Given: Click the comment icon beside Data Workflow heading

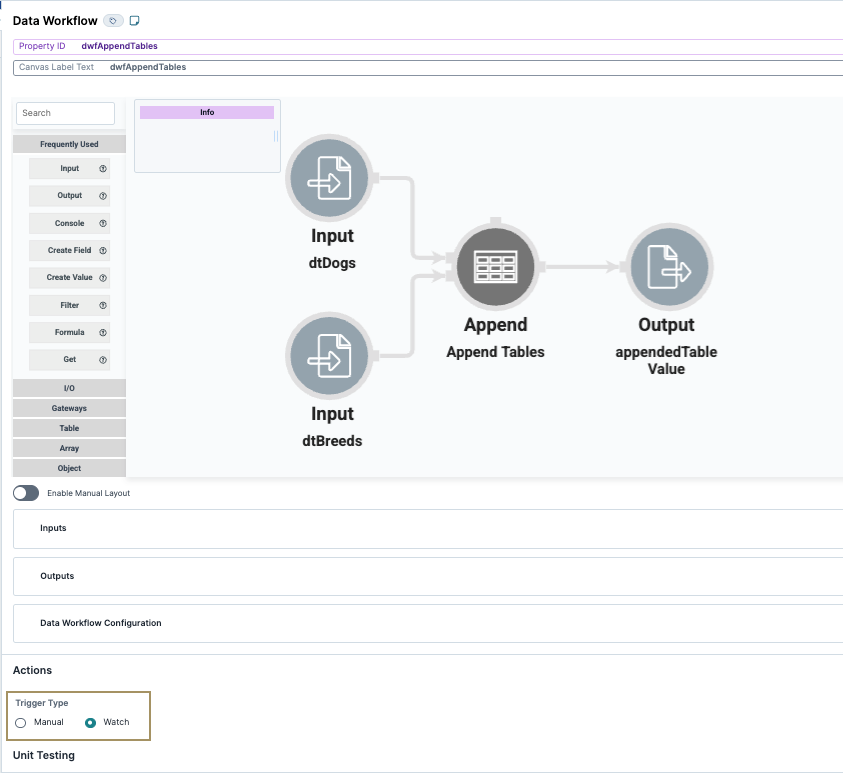Looking at the screenshot, I should coord(135,19).
